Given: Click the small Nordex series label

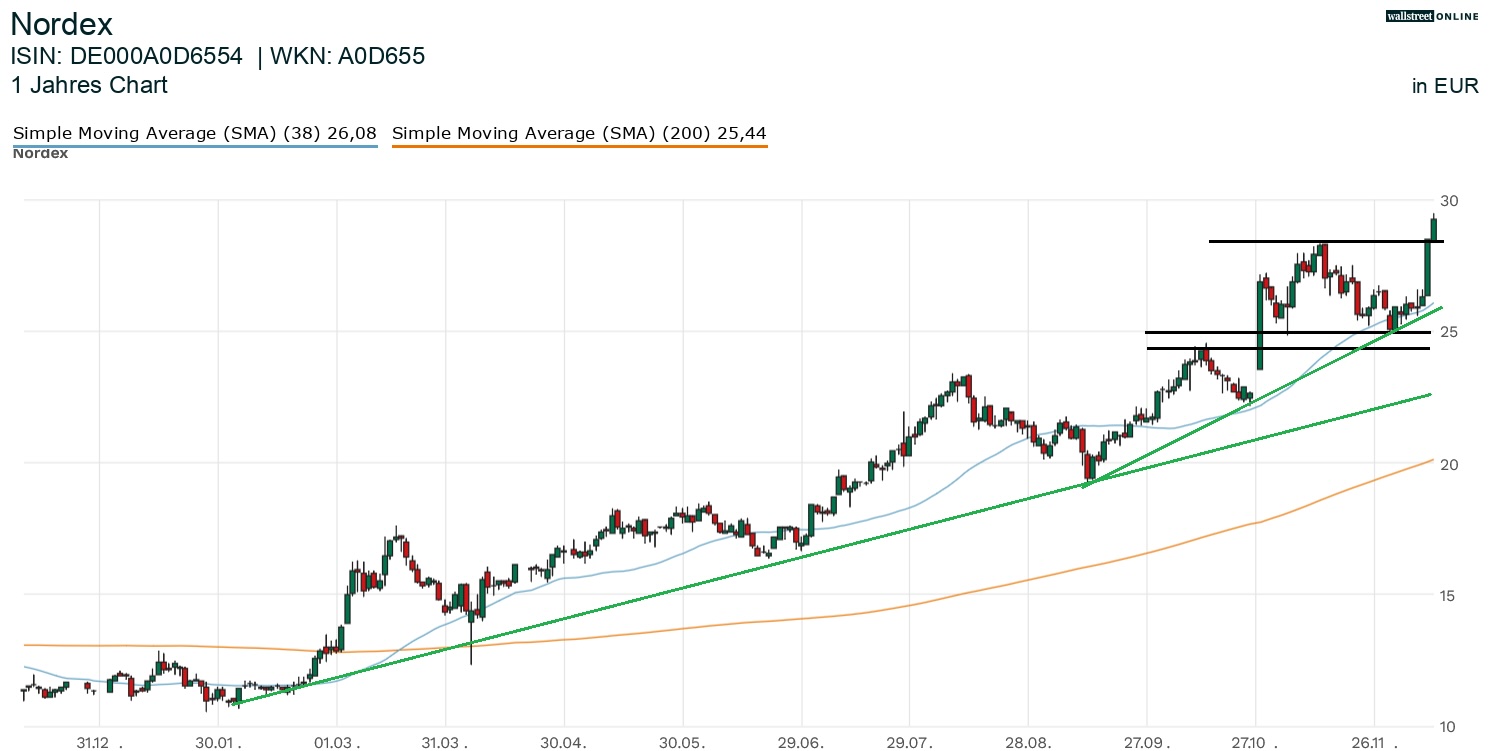Looking at the screenshot, I should point(40,154).
